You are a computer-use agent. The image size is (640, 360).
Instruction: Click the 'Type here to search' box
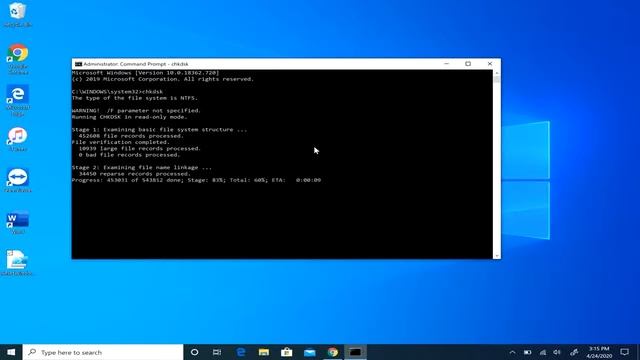point(103,352)
